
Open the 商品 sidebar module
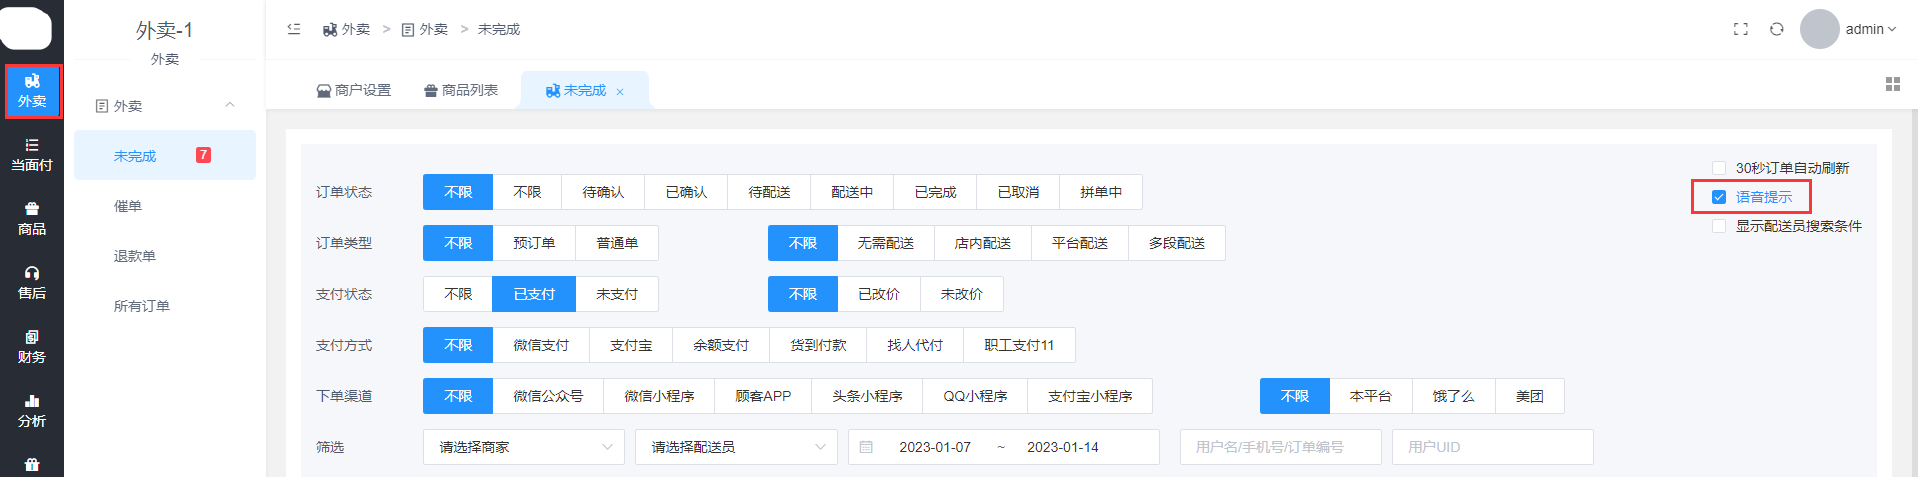32,219
